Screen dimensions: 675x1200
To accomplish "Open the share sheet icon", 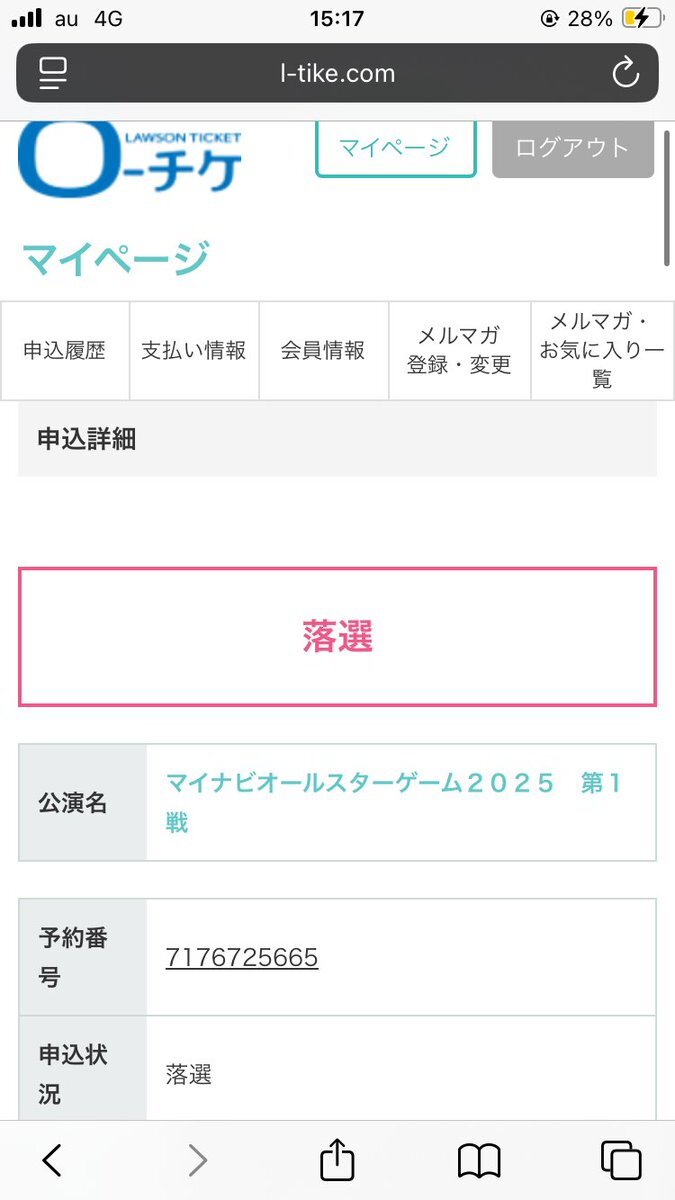I will (x=338, y=1159).
